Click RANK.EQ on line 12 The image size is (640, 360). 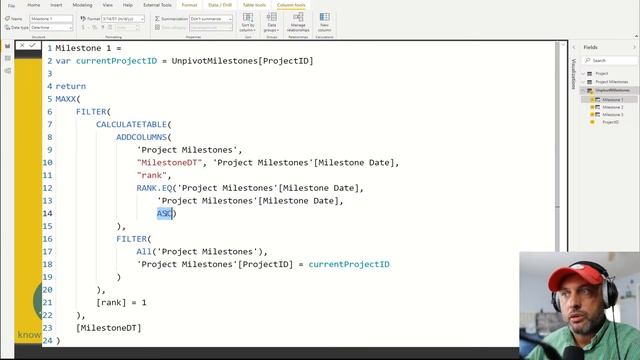[154, 188]
